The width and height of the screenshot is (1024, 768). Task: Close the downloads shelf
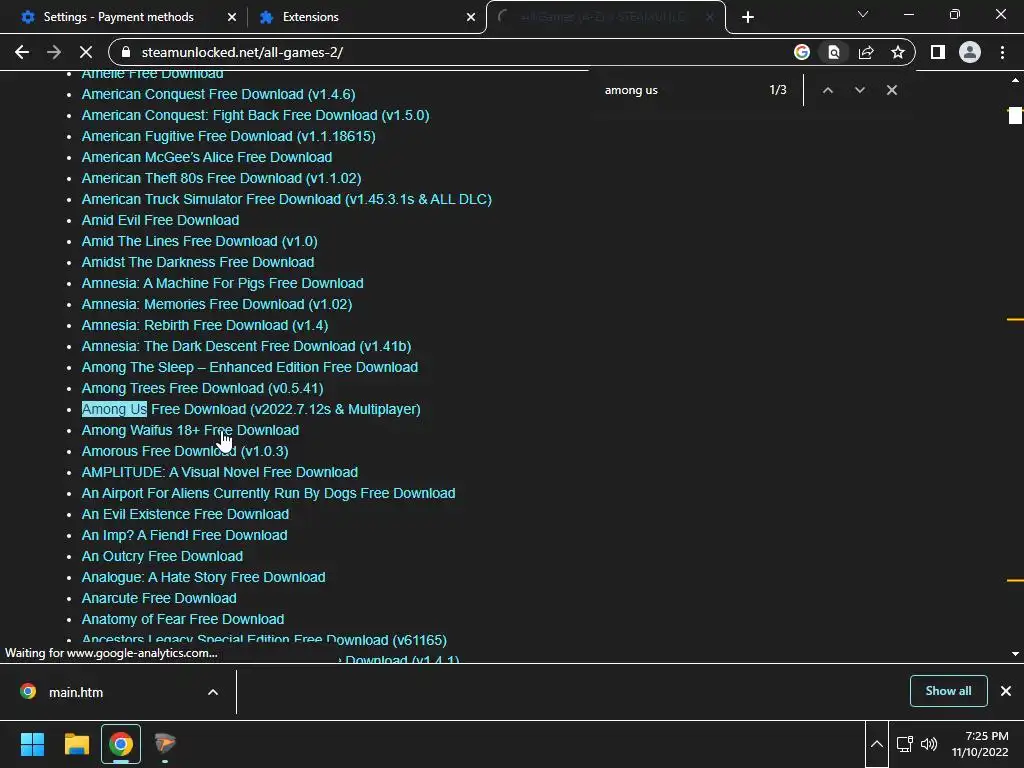point(1006,691)
